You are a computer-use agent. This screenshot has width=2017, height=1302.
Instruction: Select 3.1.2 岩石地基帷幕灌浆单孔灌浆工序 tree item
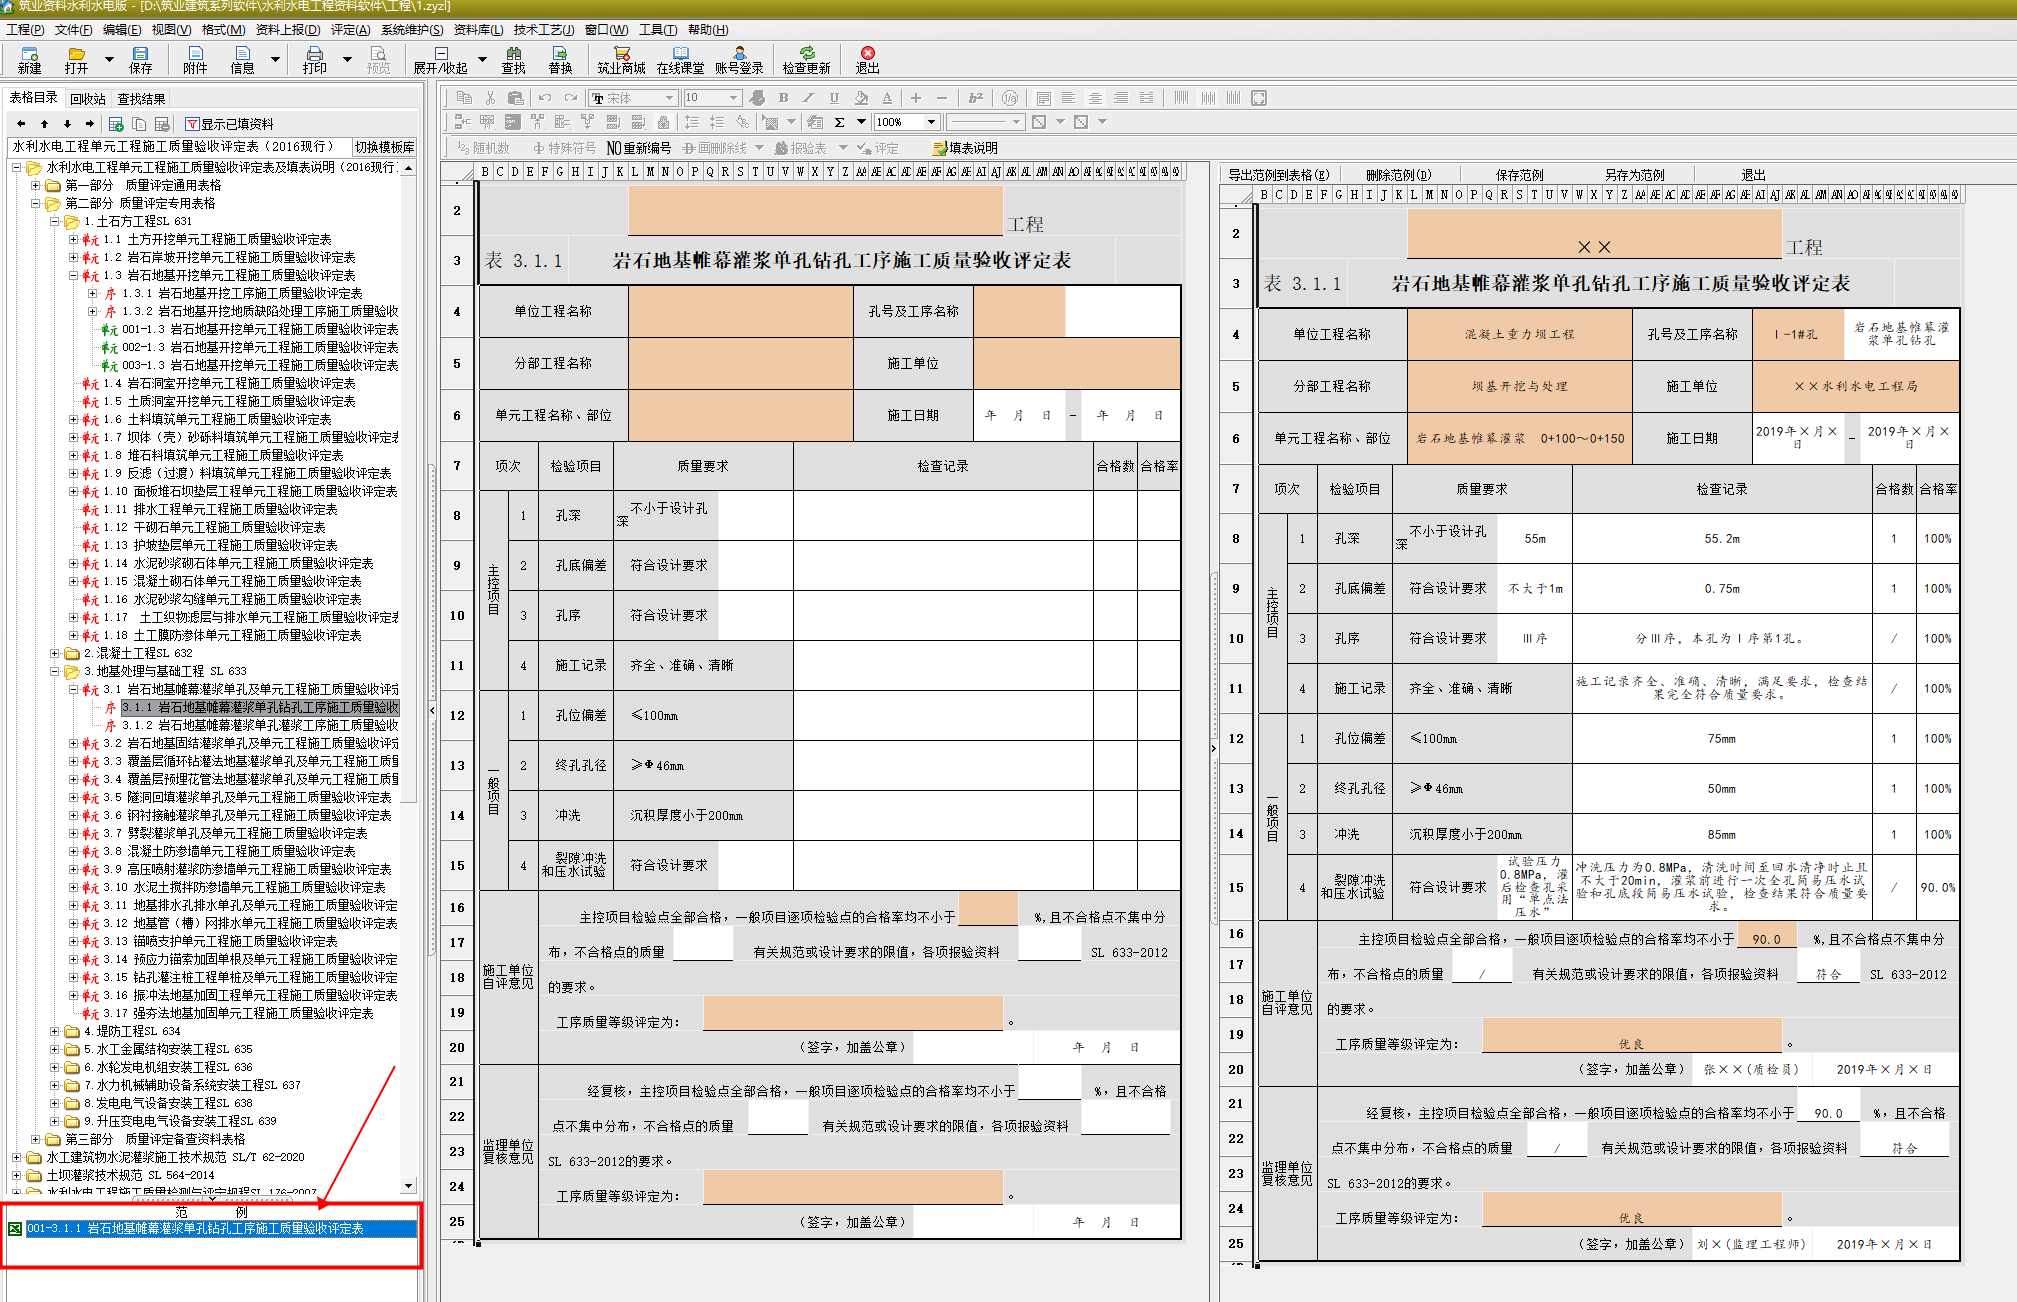point(260,726)
